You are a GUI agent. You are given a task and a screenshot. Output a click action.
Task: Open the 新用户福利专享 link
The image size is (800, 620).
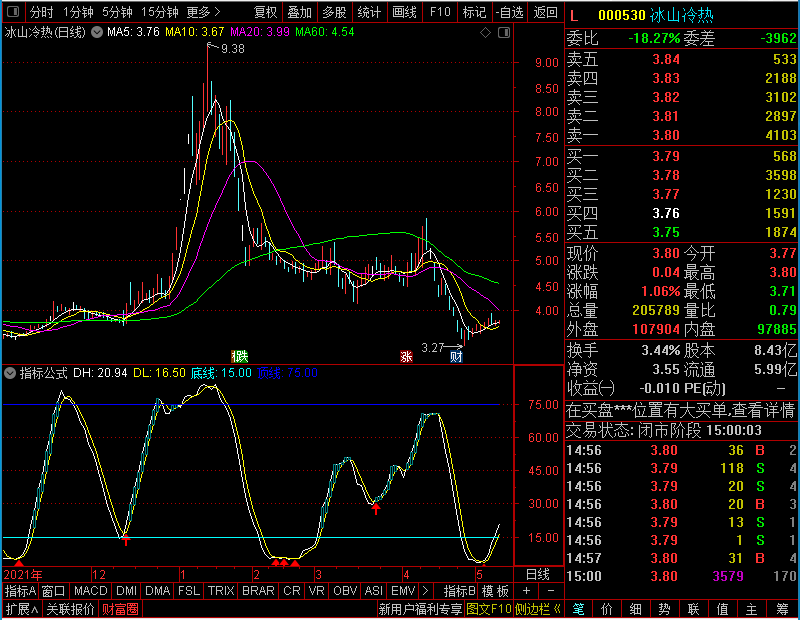point(420,609)
